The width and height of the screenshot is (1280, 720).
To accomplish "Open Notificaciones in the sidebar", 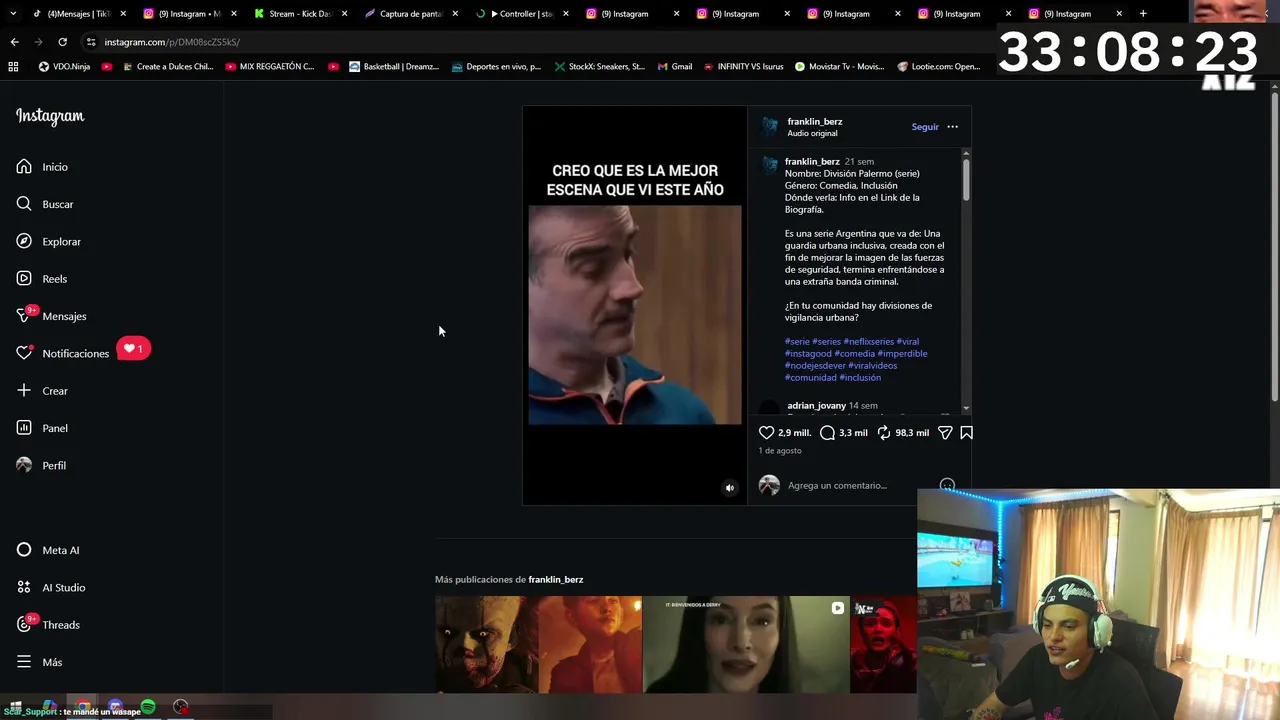I will point(62,353).
